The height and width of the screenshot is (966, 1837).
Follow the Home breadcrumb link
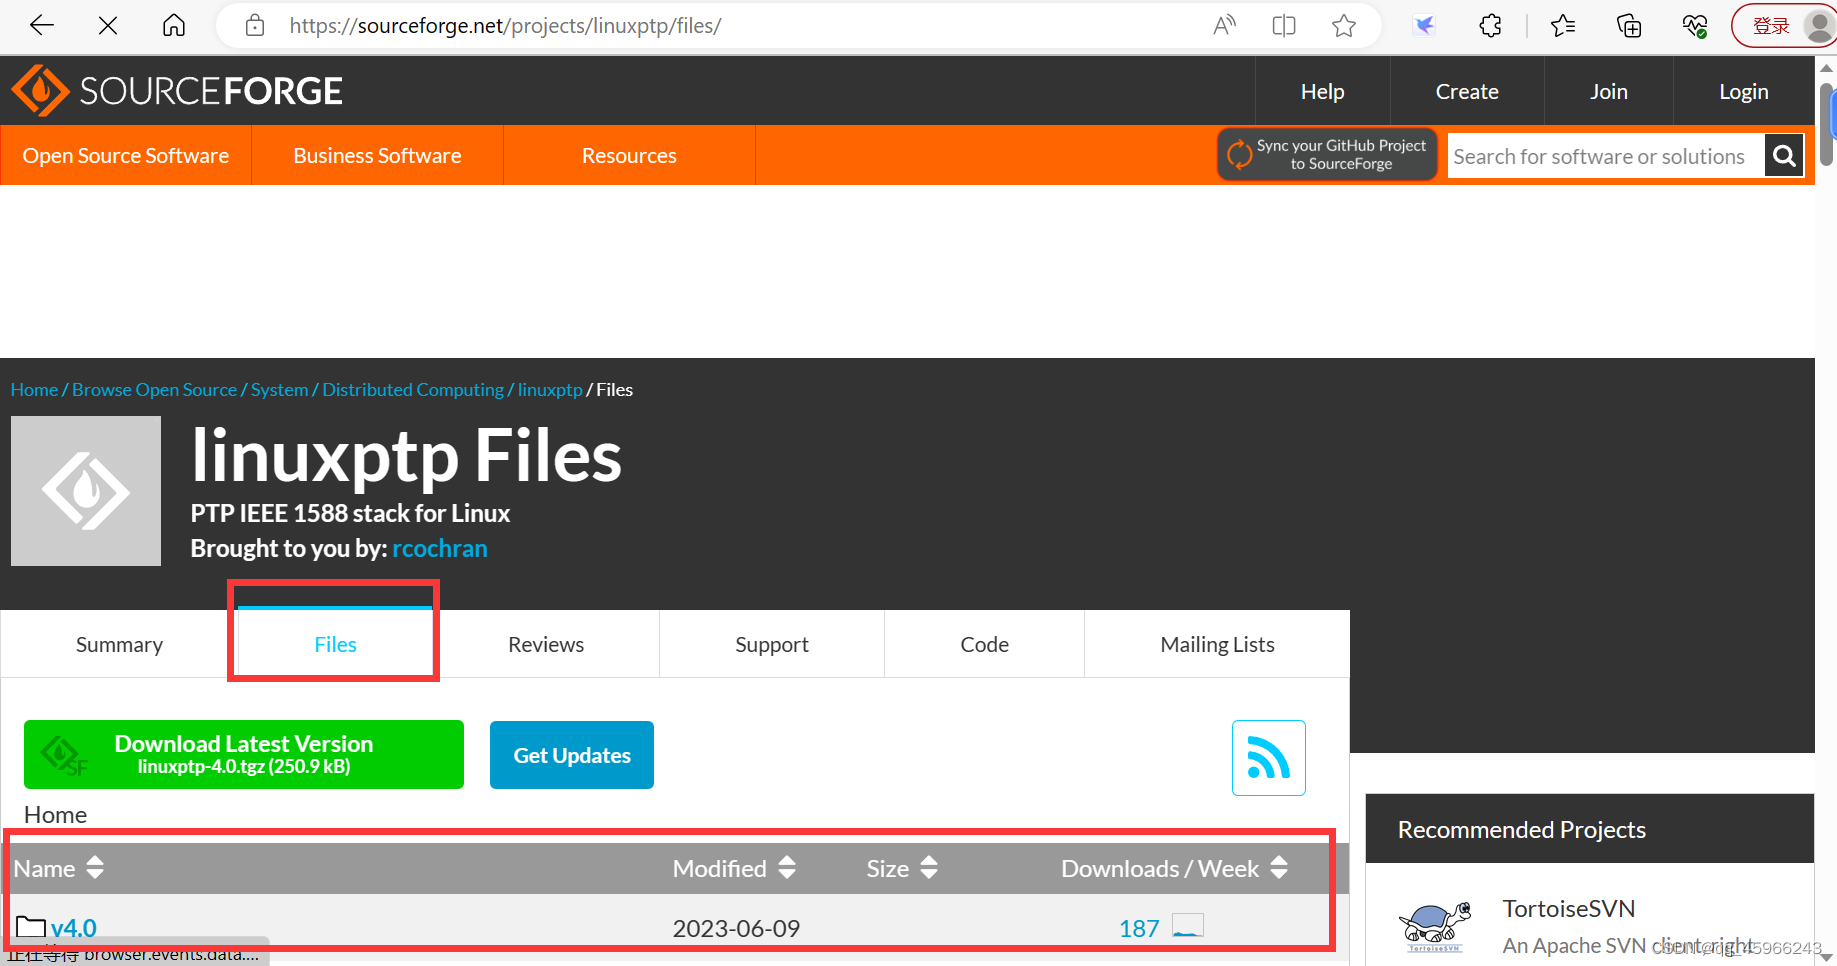tap(34, 389)
